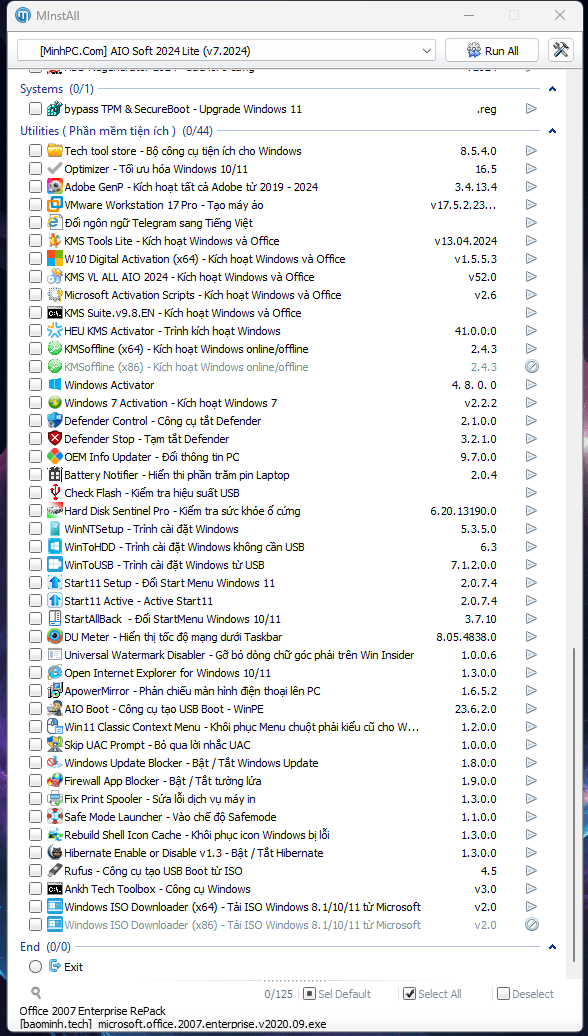
Task: Click the Win11 Classic Context Menu entry
Action: tap(242, 727)
